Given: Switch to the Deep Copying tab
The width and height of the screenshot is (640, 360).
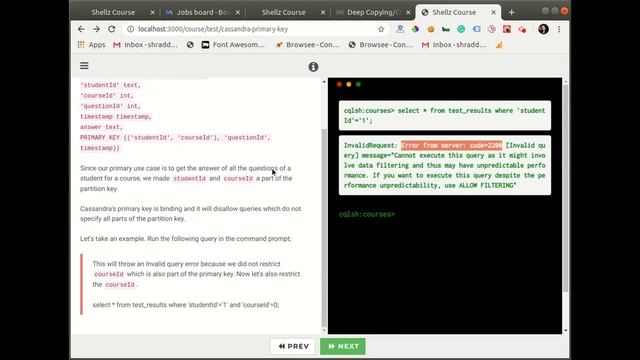Looking at the screenshot, I should click(x=373, y=12).
